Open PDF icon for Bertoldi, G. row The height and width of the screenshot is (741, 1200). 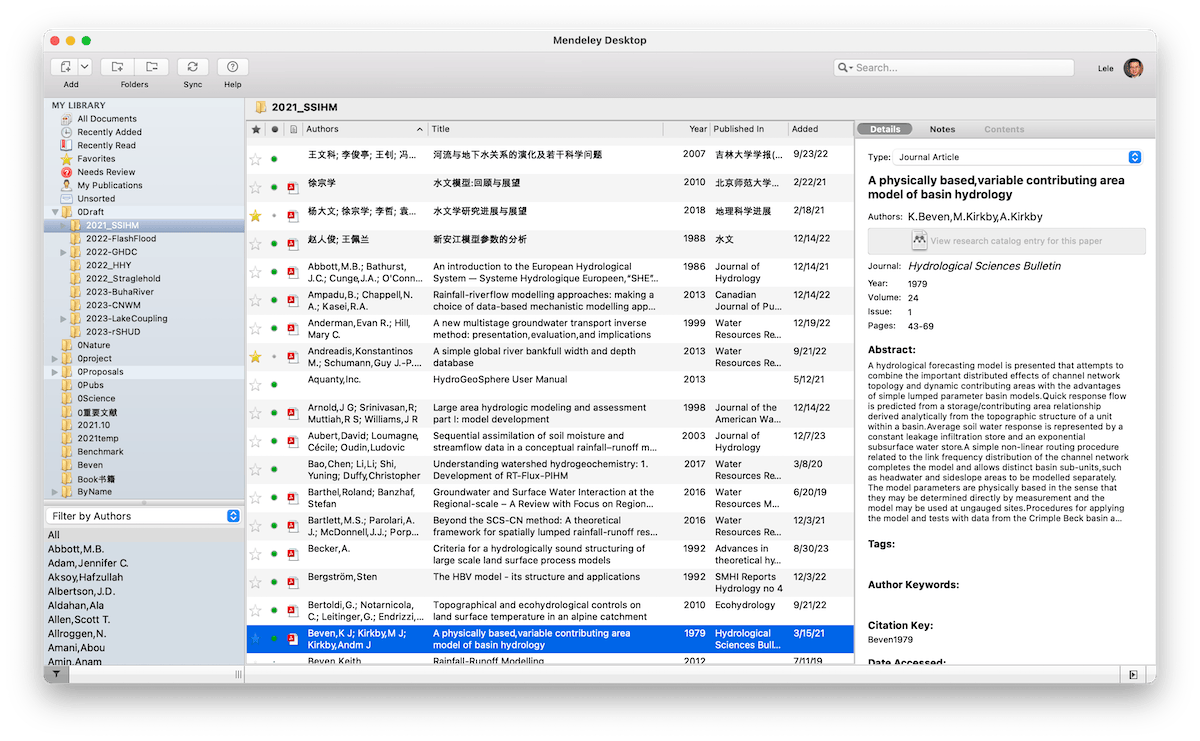293,610
